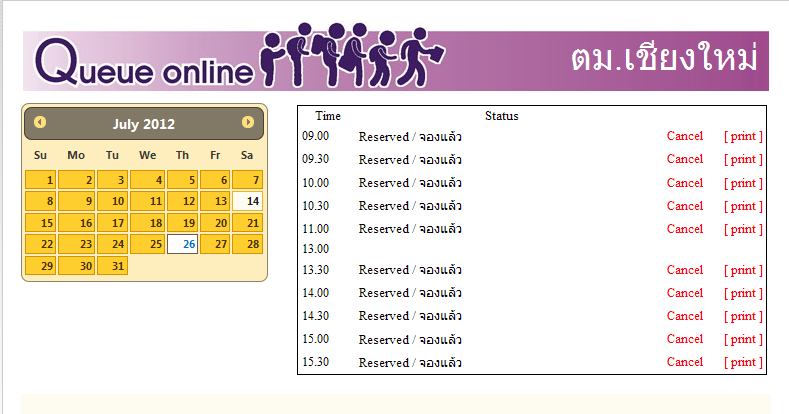Screen dimensions: 789x414
Task: Cancel the 13.30 reservation
Action: pos(685,270)
